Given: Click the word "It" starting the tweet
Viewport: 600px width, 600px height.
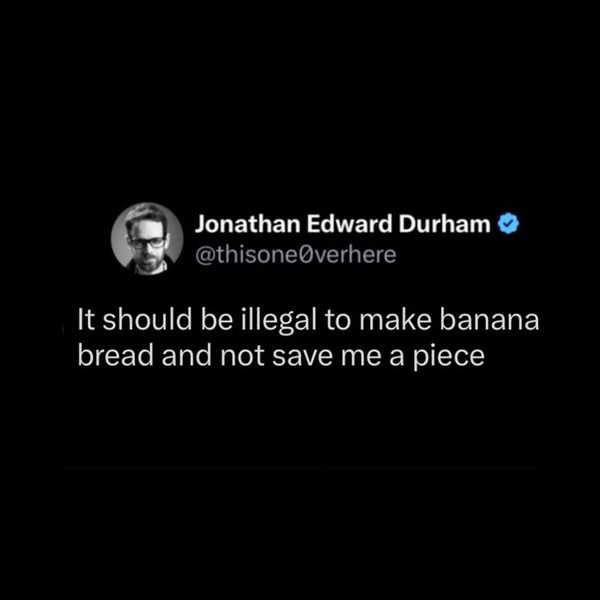Looking at the screenshot, I should point(86,321).
